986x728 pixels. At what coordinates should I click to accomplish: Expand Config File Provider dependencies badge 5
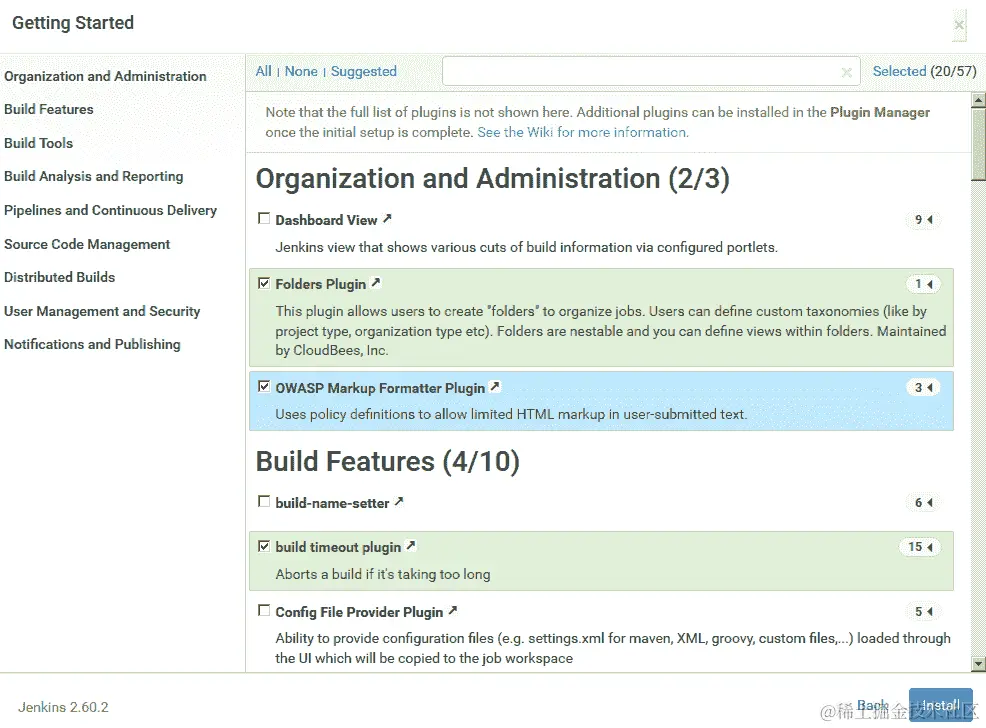coord(923,611)
